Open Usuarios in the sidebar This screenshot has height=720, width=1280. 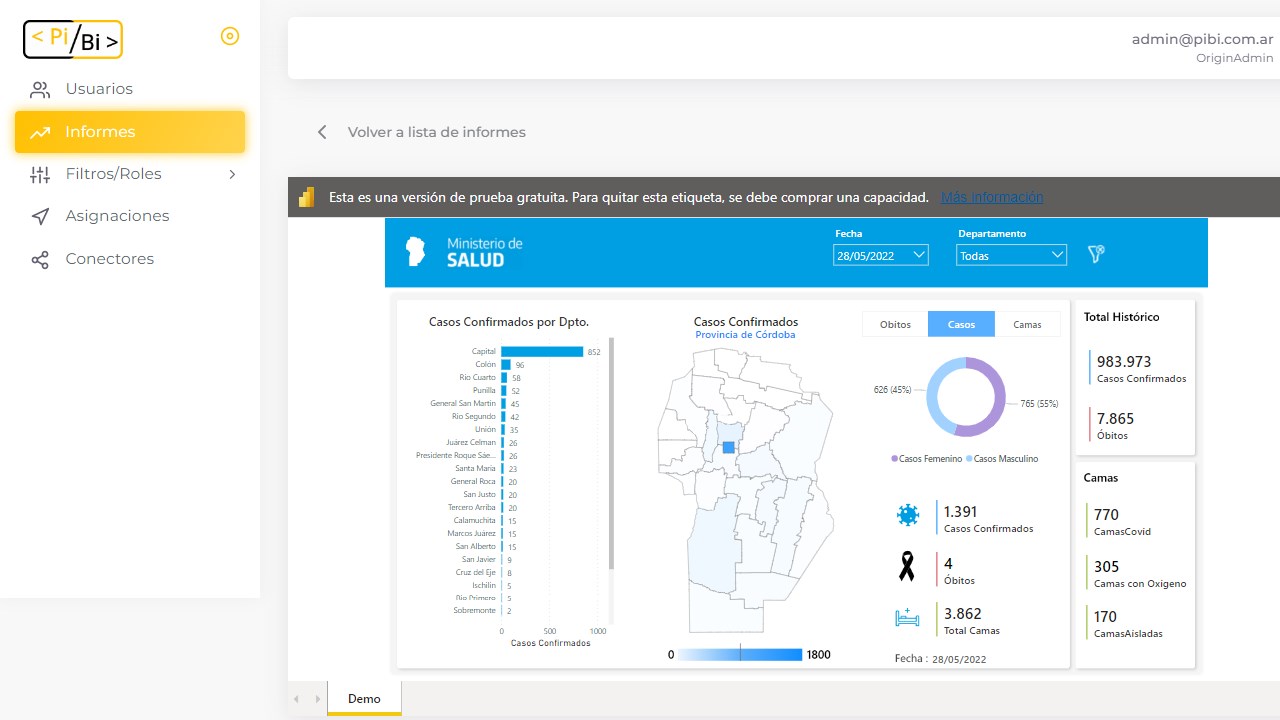[130, 90]
